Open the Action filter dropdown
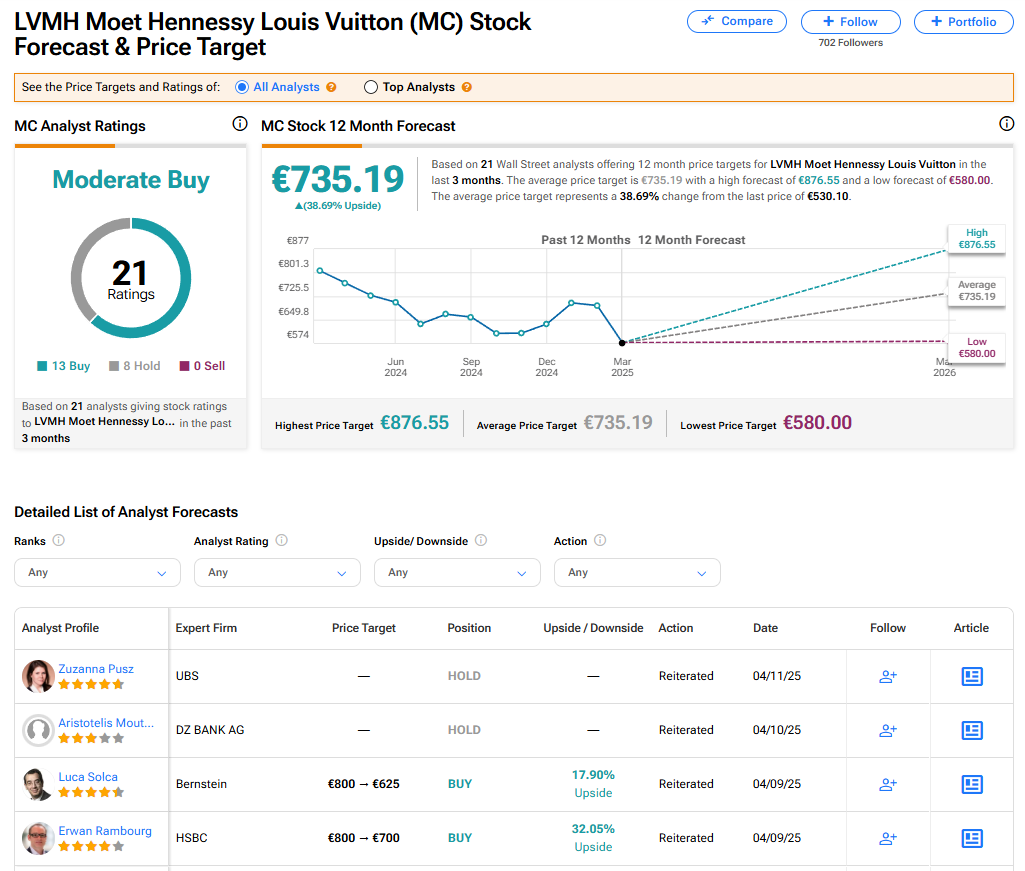The width and height of the screenshot is (1025, 871). pos(637,572)
